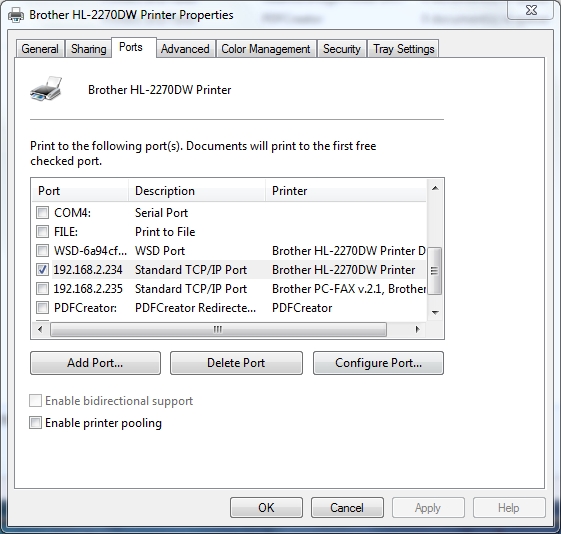Click the vertical scrollbar thumb in port list
Image resolution: width=561 pixels, height=534 pixels.
click(x=434, y=271)
